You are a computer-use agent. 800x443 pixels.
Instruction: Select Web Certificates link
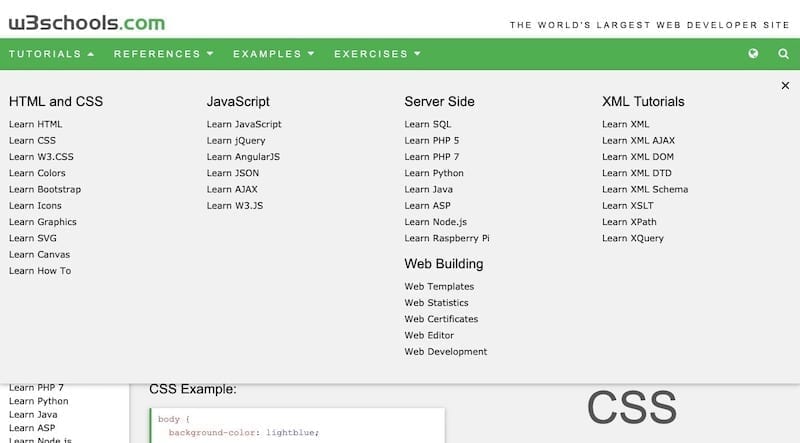(441, 319)
